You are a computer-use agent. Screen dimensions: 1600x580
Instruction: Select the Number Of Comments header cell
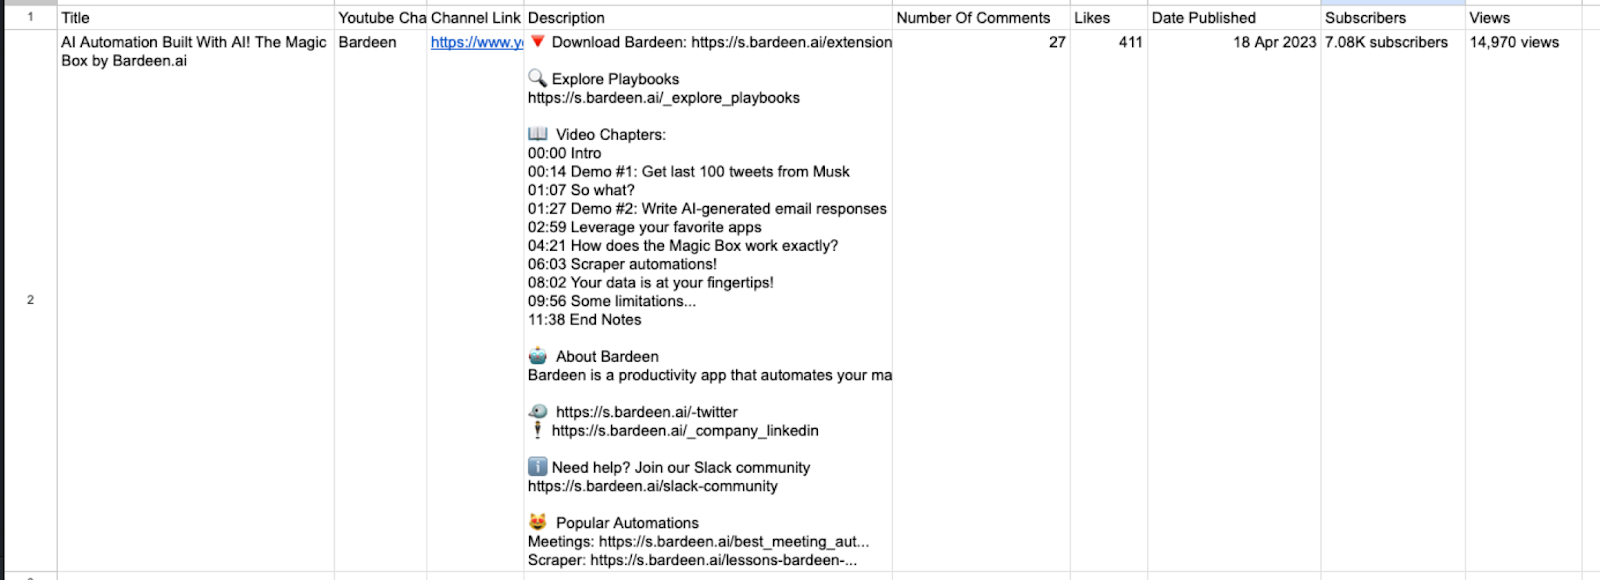981,17
